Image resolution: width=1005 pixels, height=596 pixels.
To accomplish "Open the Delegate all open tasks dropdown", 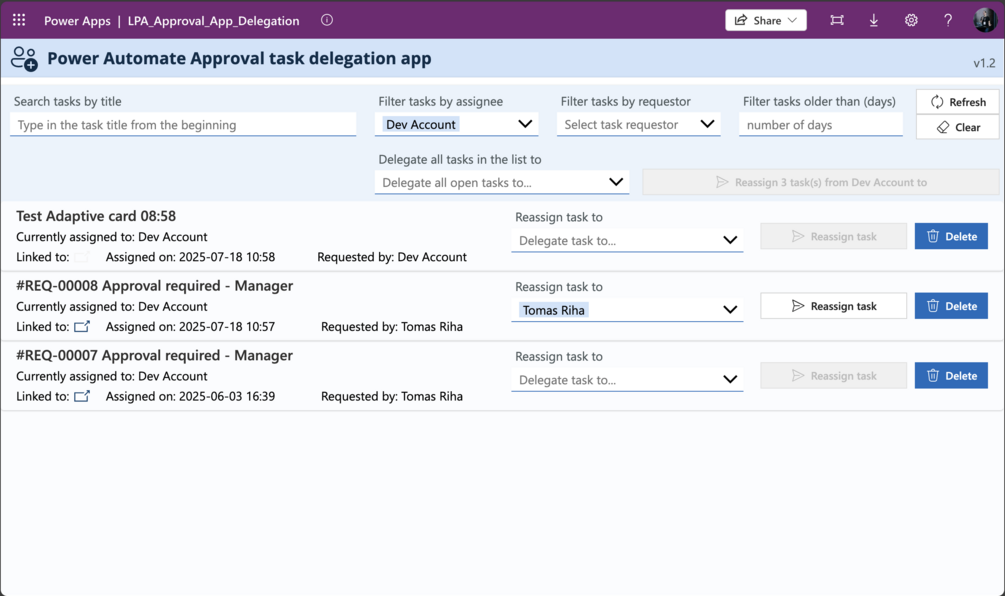I will [x=616, y=182].
